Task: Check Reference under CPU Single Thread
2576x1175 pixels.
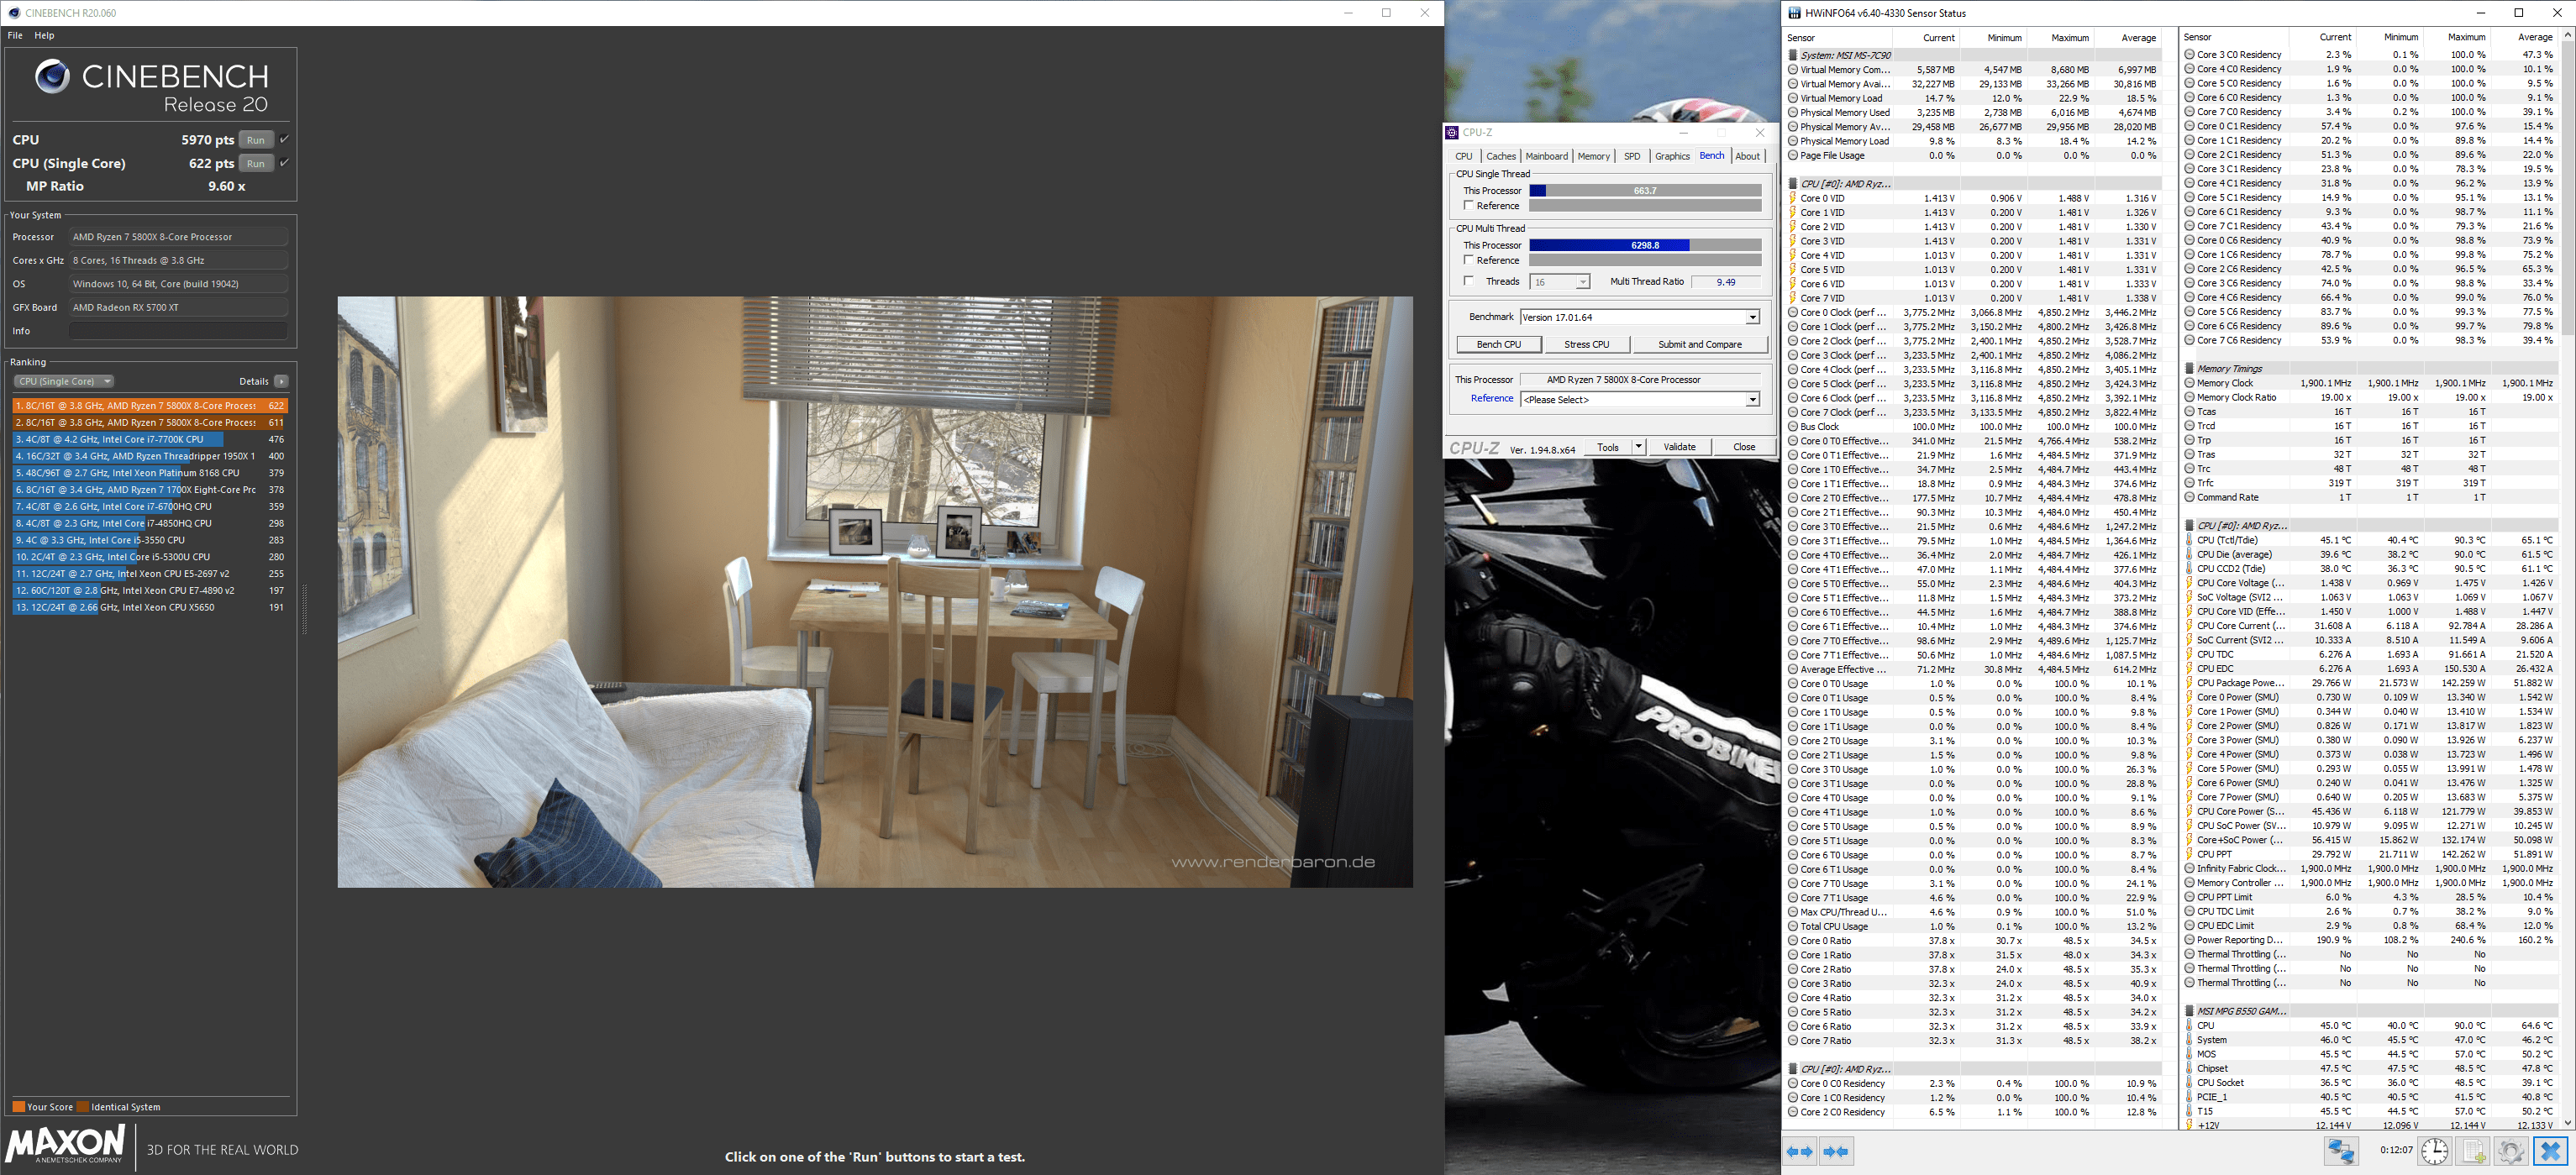Action: pyautogui.click(x=1468, y=205)
